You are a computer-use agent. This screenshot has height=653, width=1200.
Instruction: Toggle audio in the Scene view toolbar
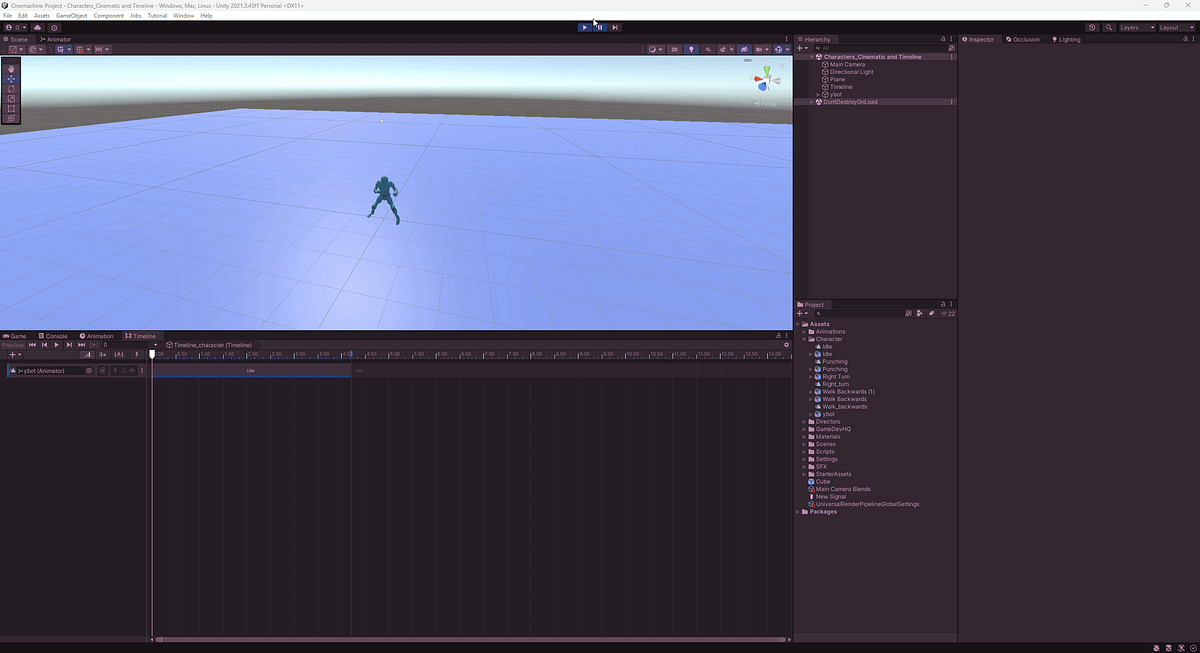(708, 49)
